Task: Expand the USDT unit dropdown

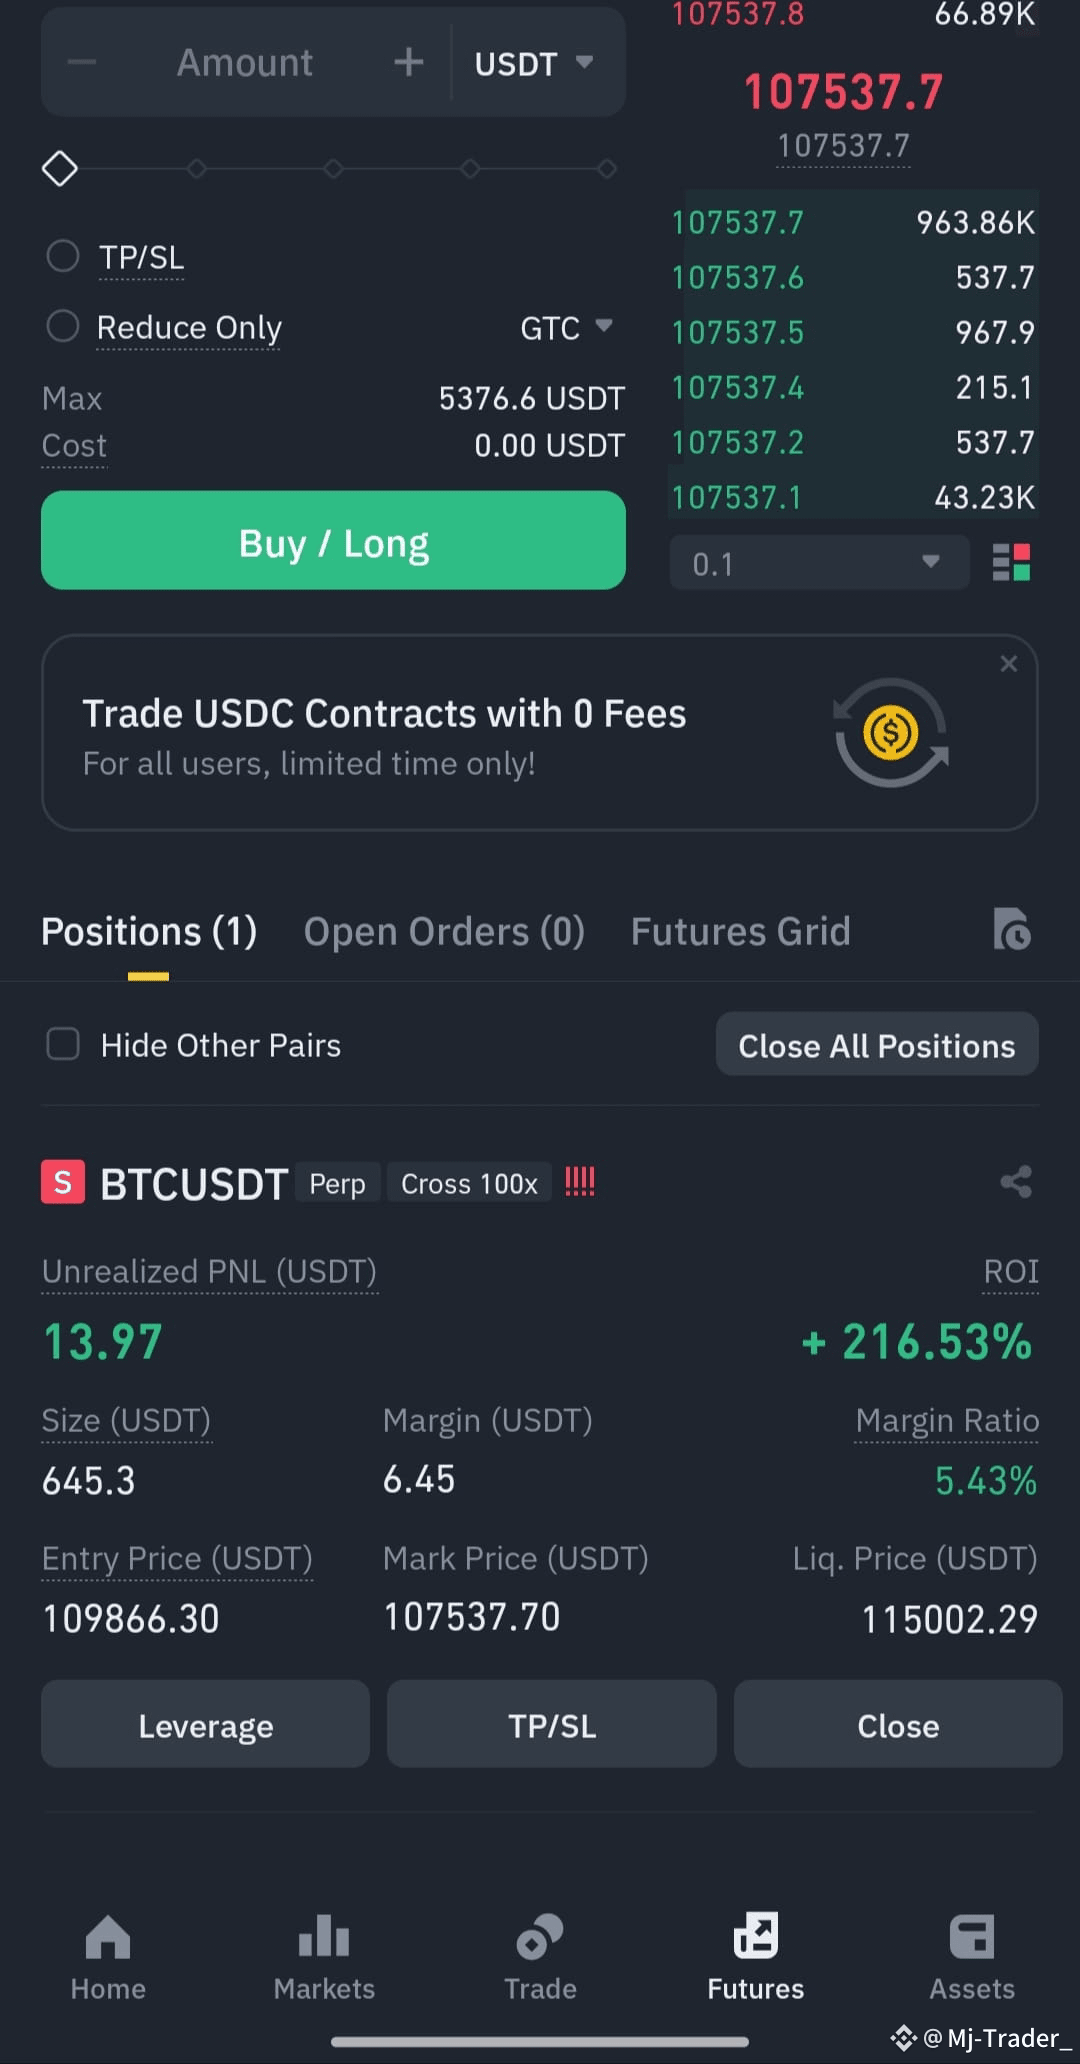Action: 534,63
